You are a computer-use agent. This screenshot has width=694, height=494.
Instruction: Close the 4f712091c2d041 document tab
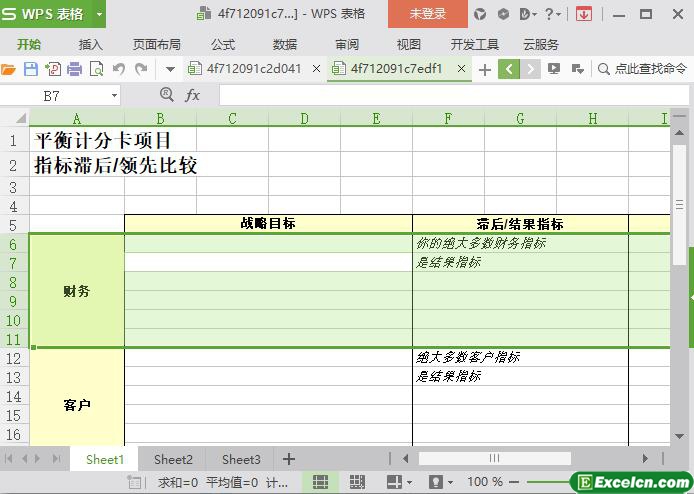tap(316, 69)
